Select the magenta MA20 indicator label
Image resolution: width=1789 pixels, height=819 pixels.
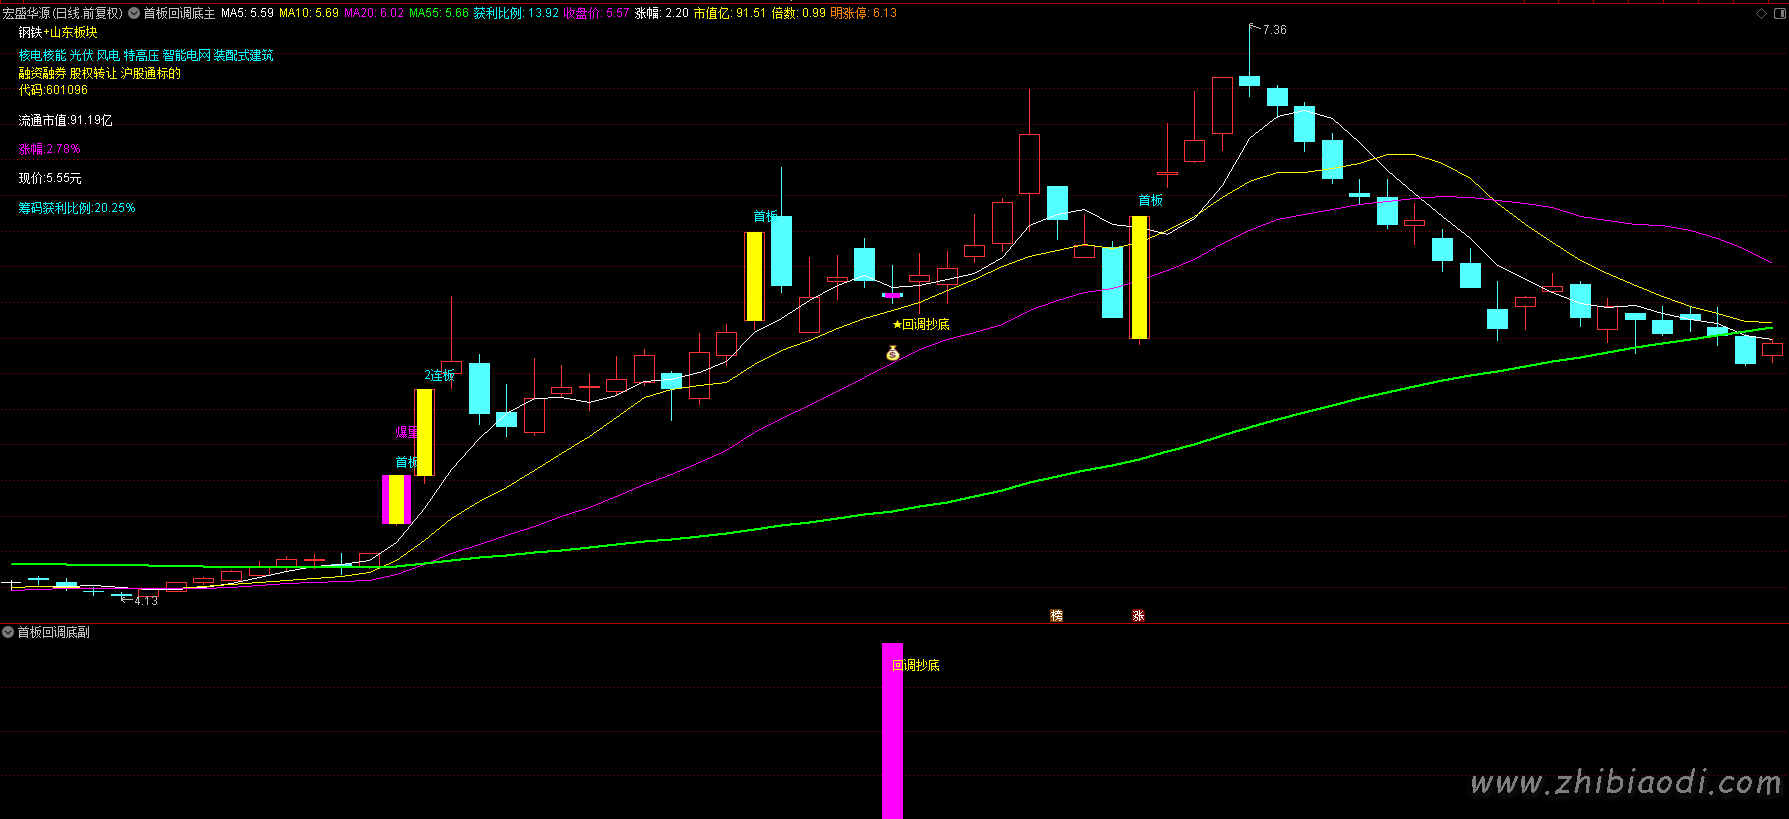(x=374, y=13)
